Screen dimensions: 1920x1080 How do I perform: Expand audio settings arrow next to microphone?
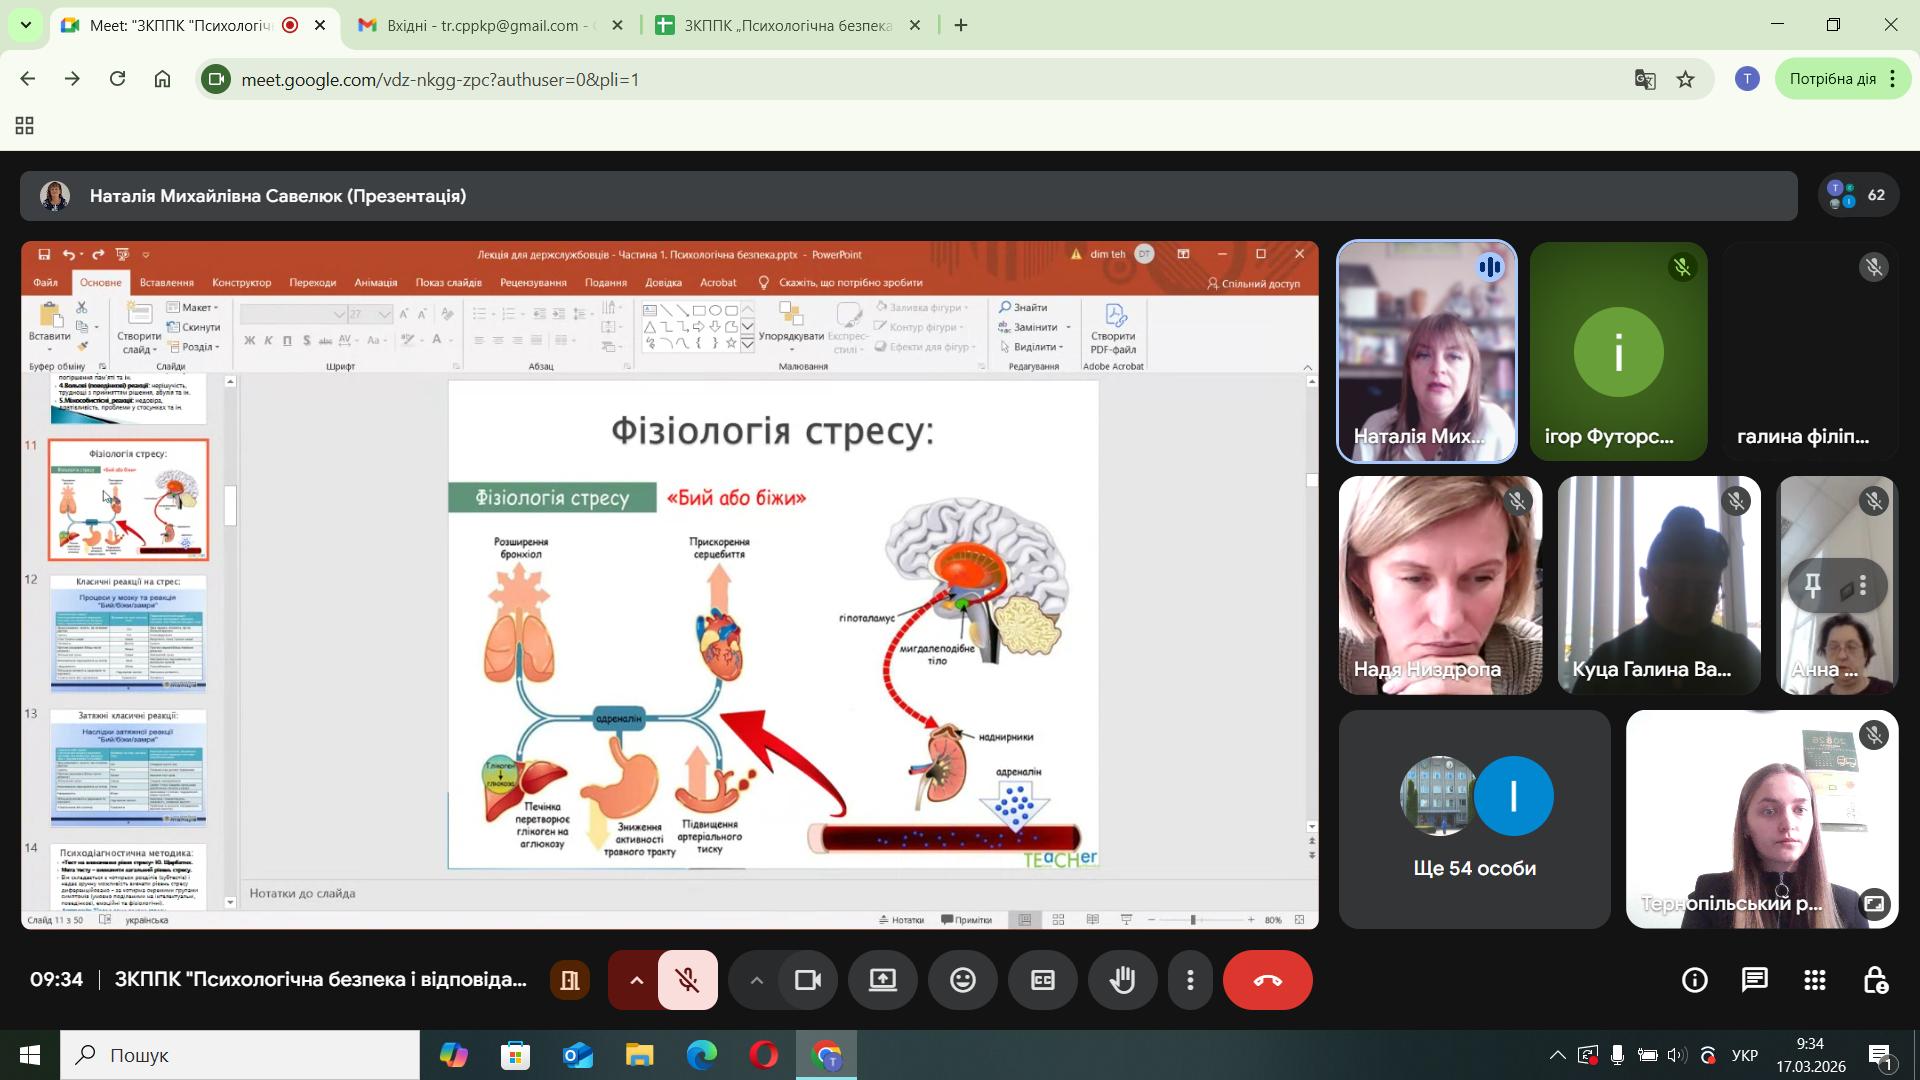click(636, 980)
